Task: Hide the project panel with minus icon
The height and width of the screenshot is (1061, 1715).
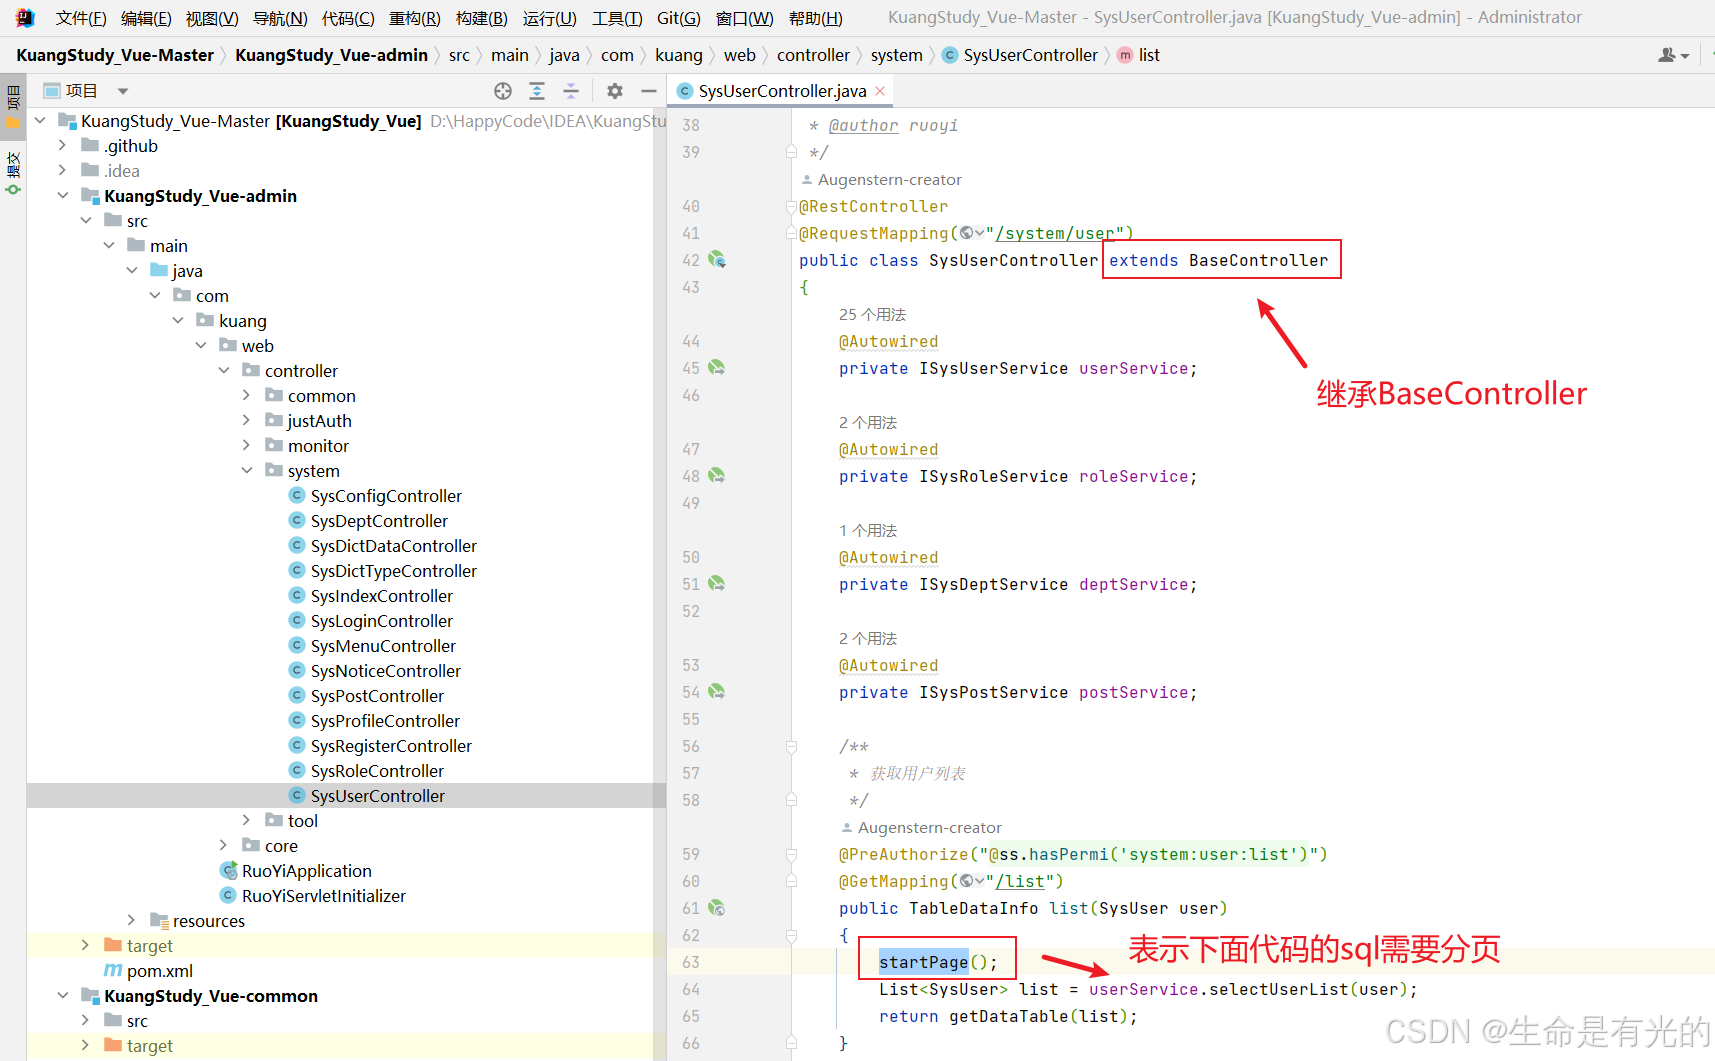Action: pos(649,91)
